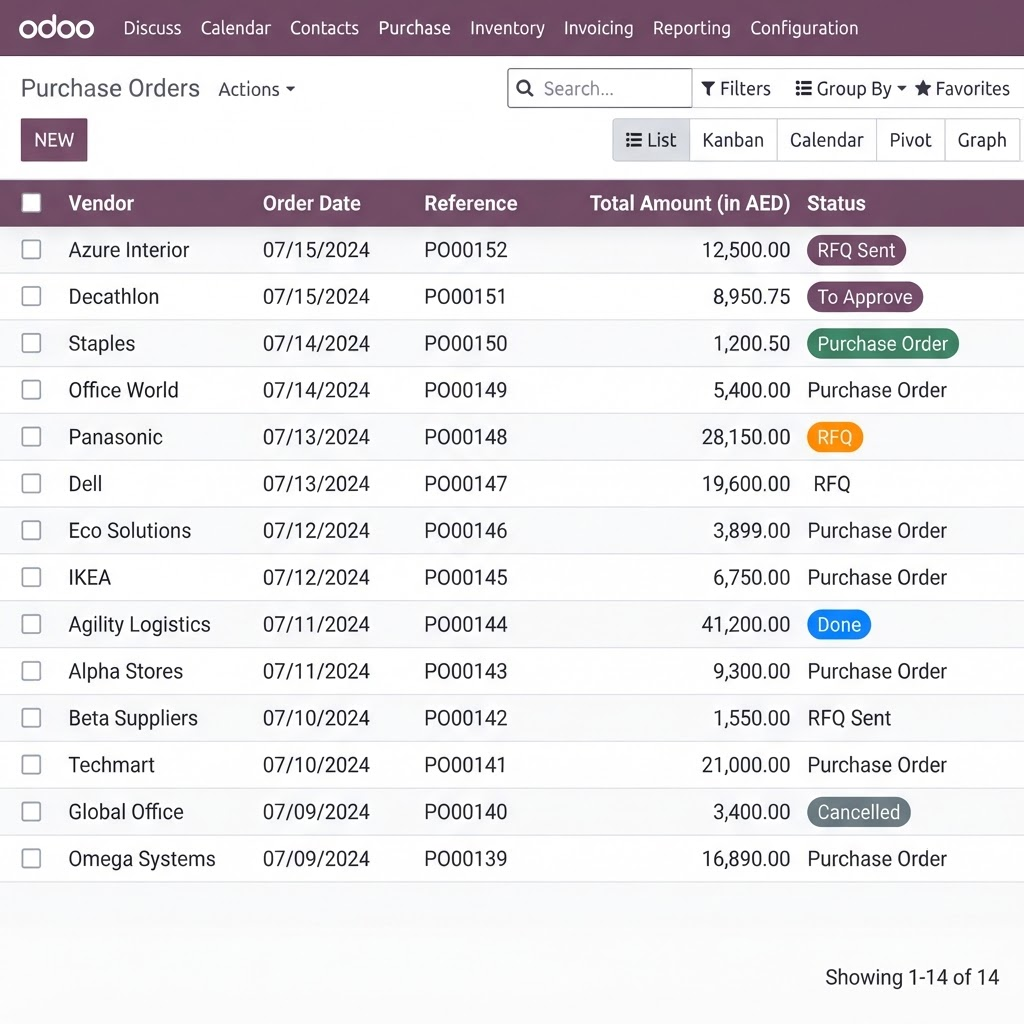The image size is (1024, 1024).
Task: Check the Omega Systems row checkbox
Action: tap(31, 858)
